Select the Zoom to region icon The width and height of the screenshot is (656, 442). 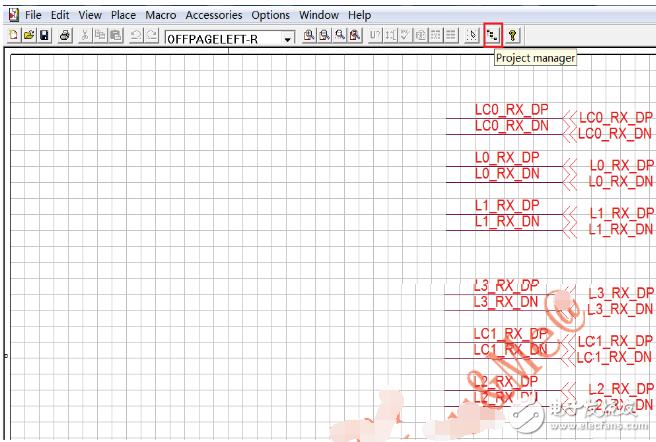coord(340,35)
